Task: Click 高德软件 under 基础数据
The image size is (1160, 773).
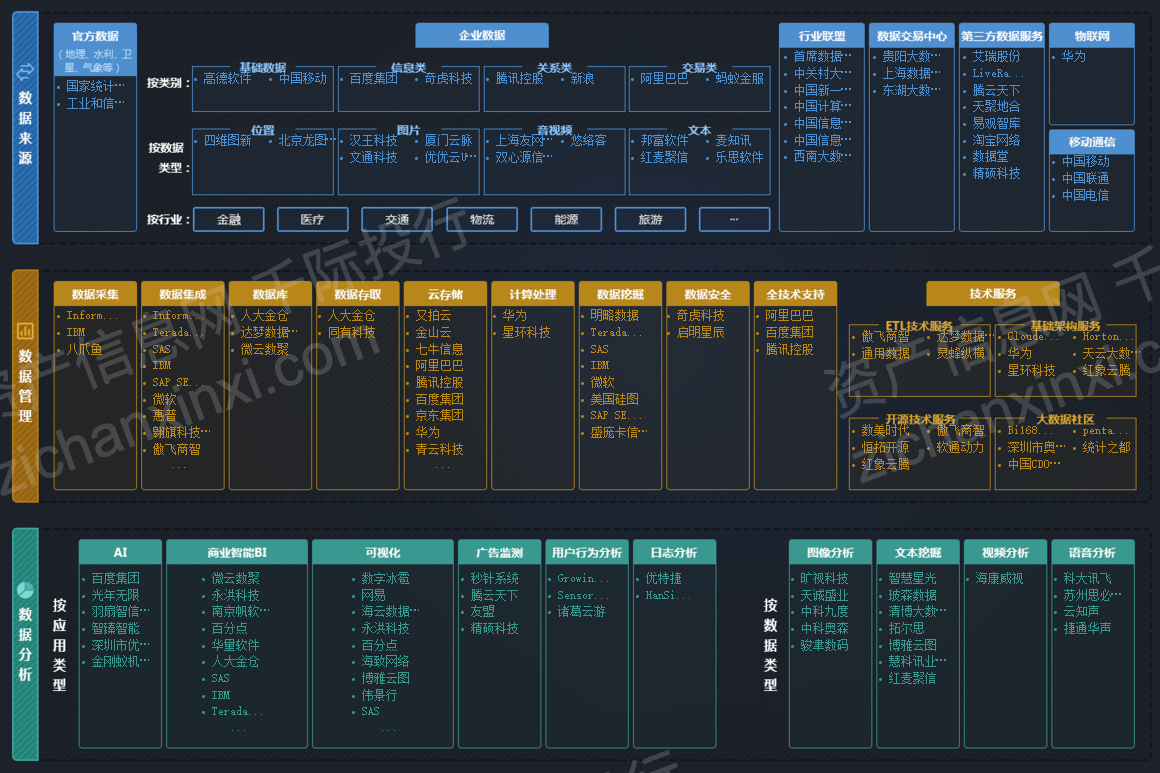Action: click(227, 78)
